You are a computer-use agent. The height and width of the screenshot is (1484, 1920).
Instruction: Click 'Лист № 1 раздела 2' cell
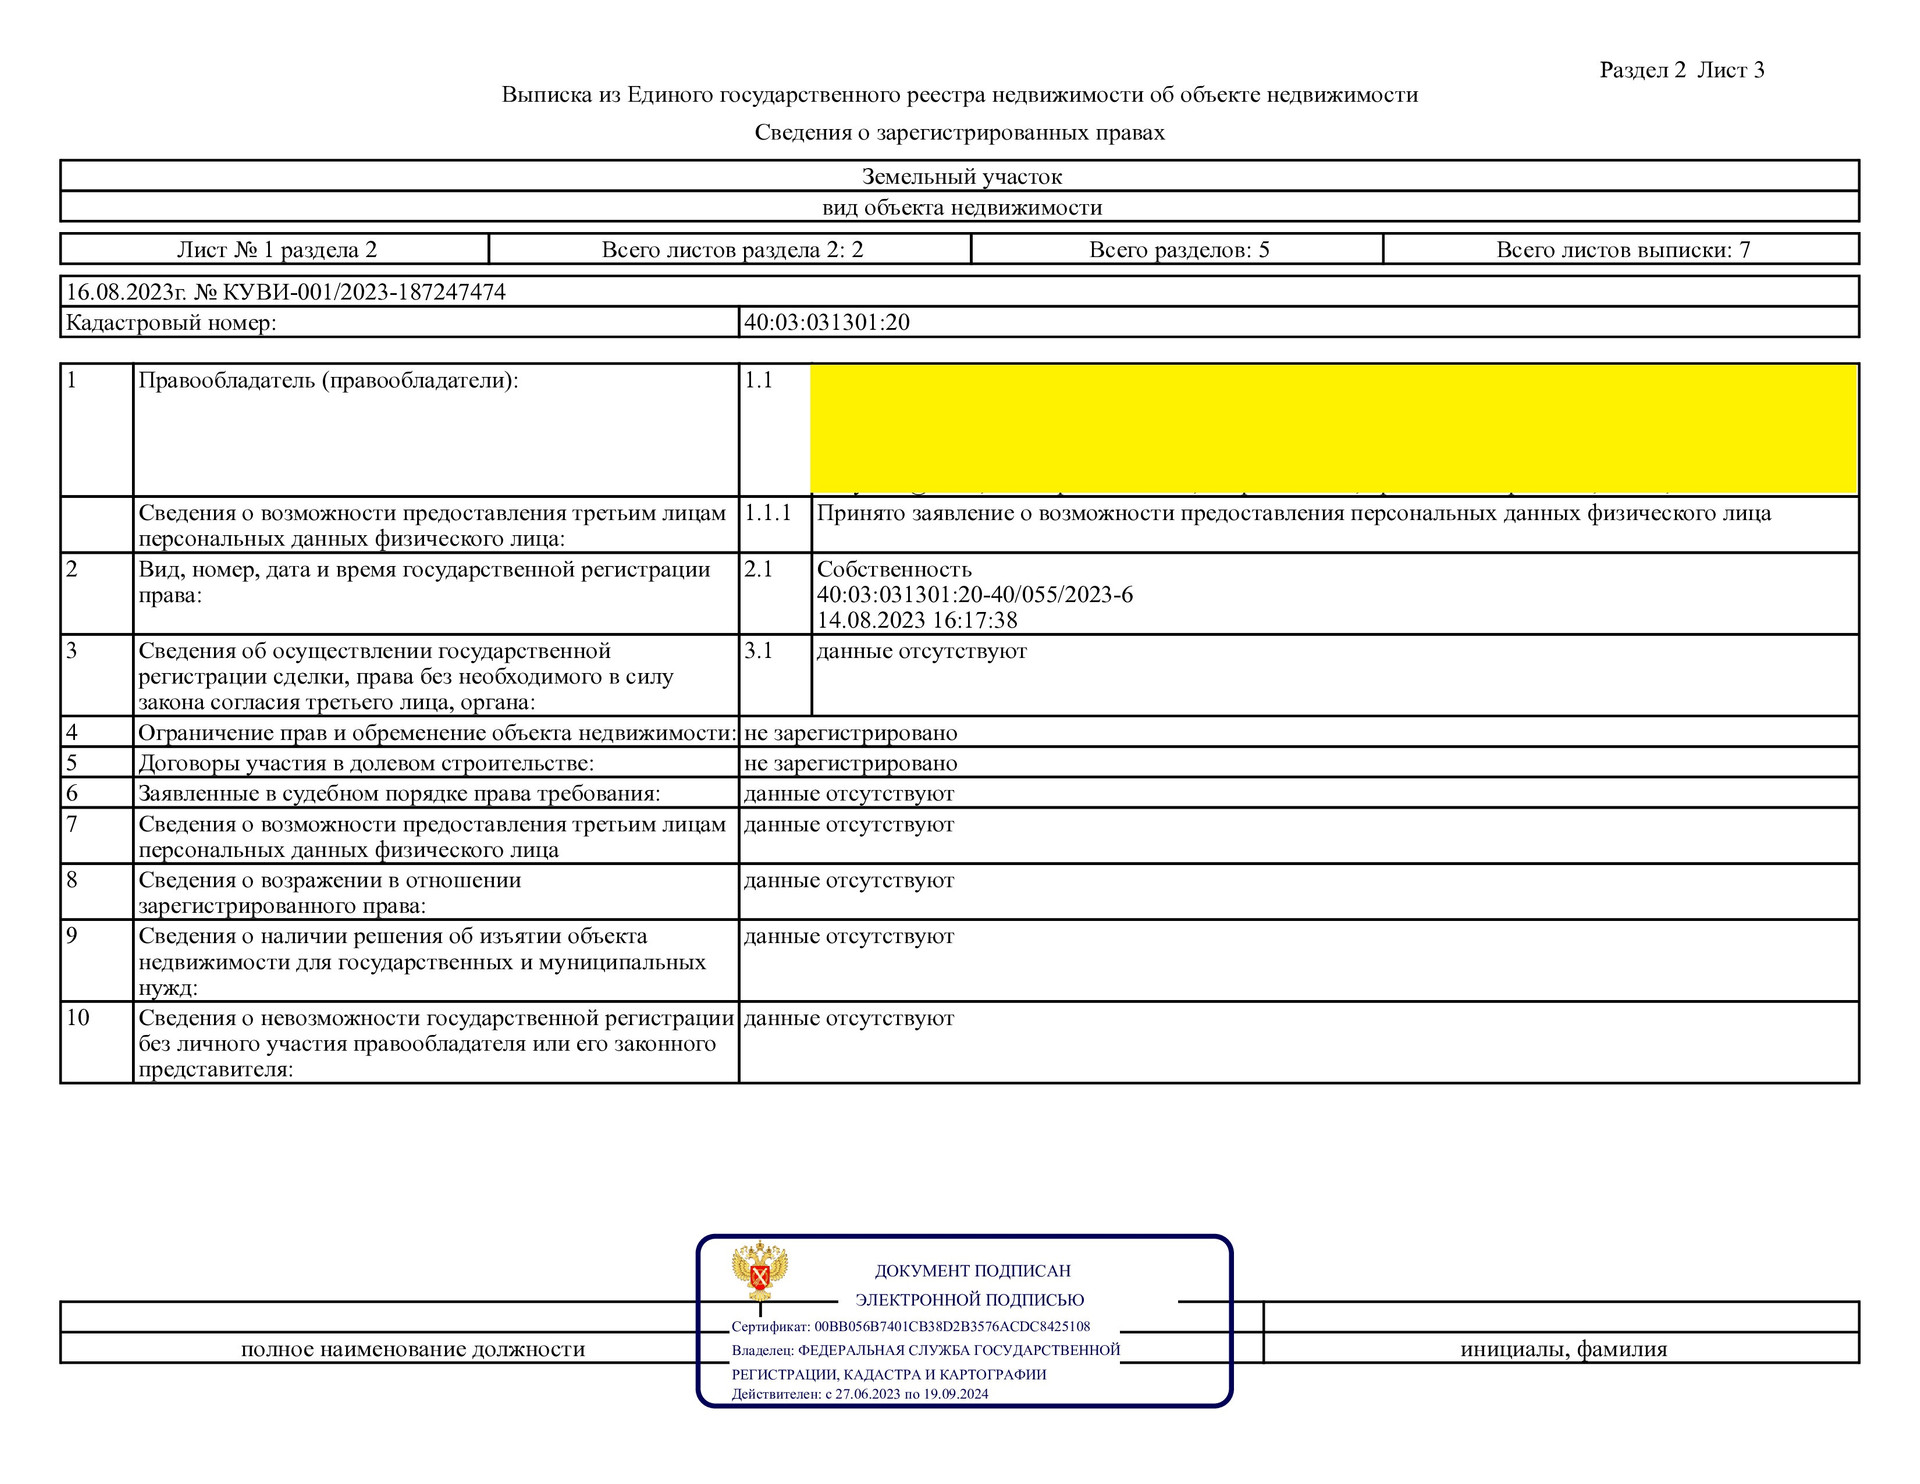[277, 250]
